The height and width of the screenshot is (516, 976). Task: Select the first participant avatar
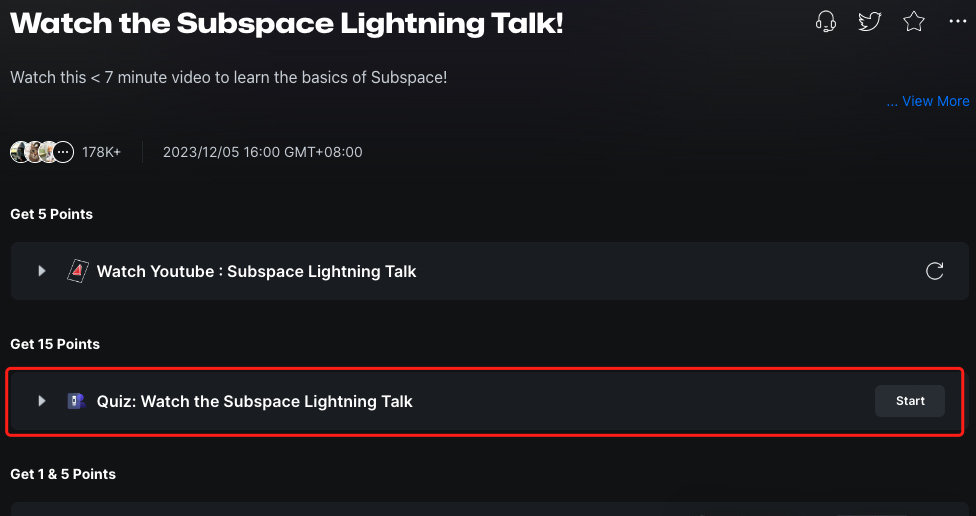[19, 152]
